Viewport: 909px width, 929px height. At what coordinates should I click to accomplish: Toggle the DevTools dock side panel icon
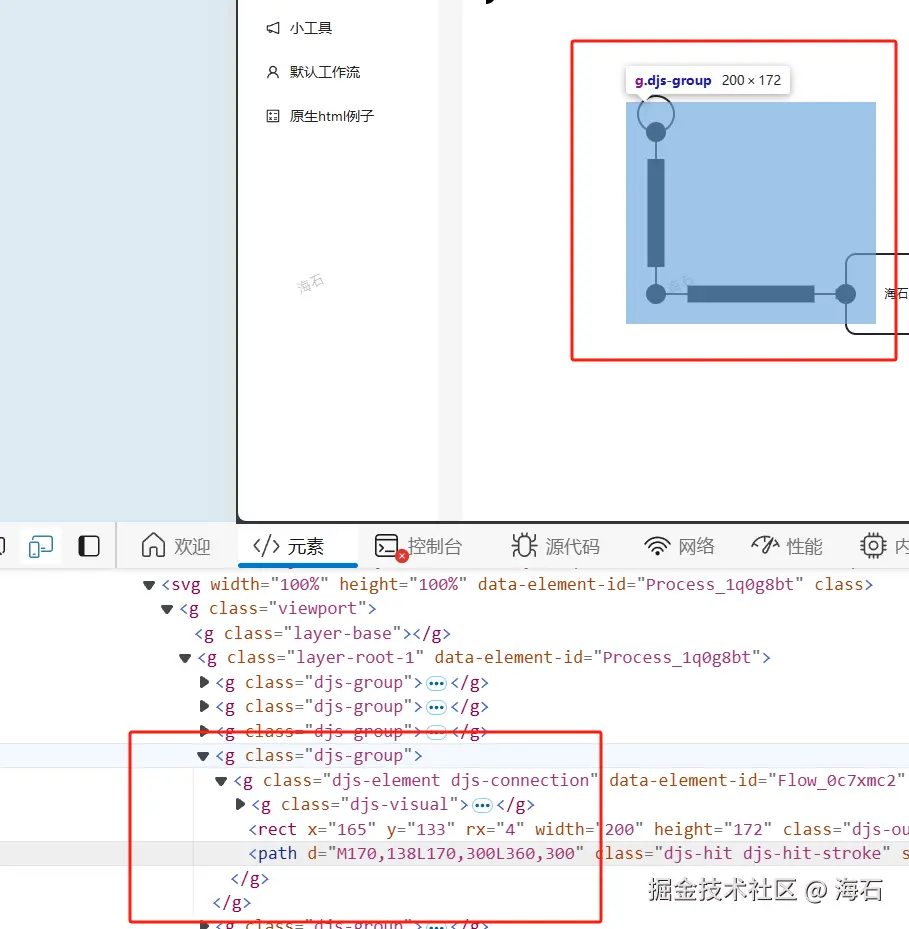[89, 546]
